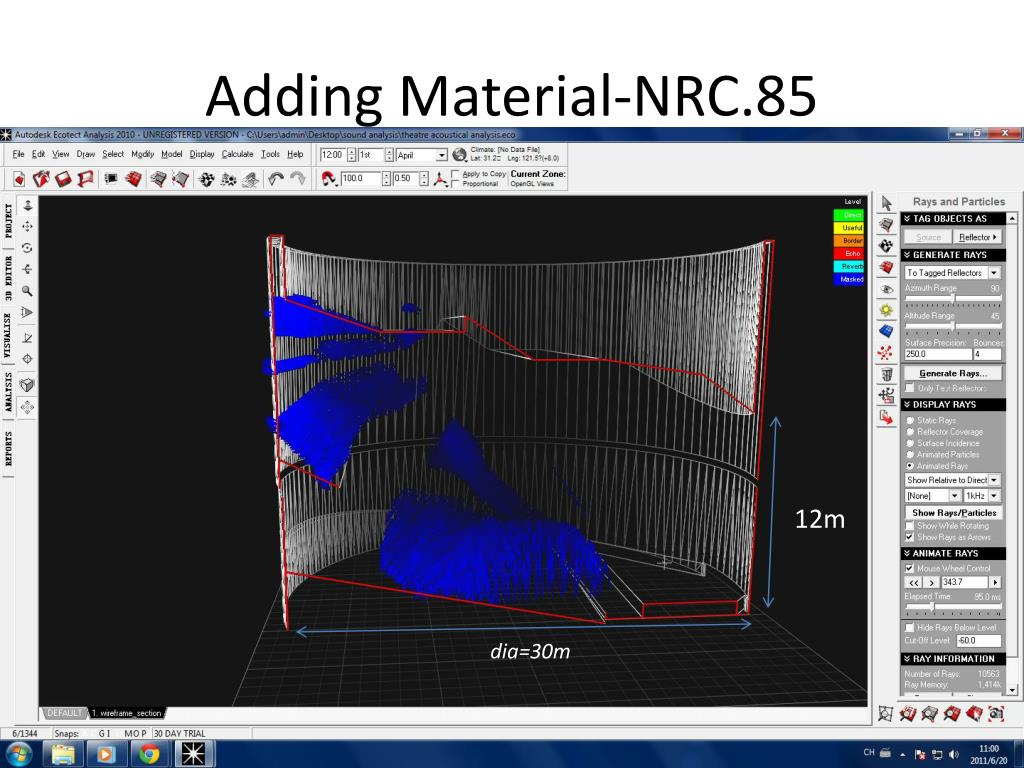Click the globe climate location icon
The width and height of the screenshot is (1024, 768).
coord(460,155)
